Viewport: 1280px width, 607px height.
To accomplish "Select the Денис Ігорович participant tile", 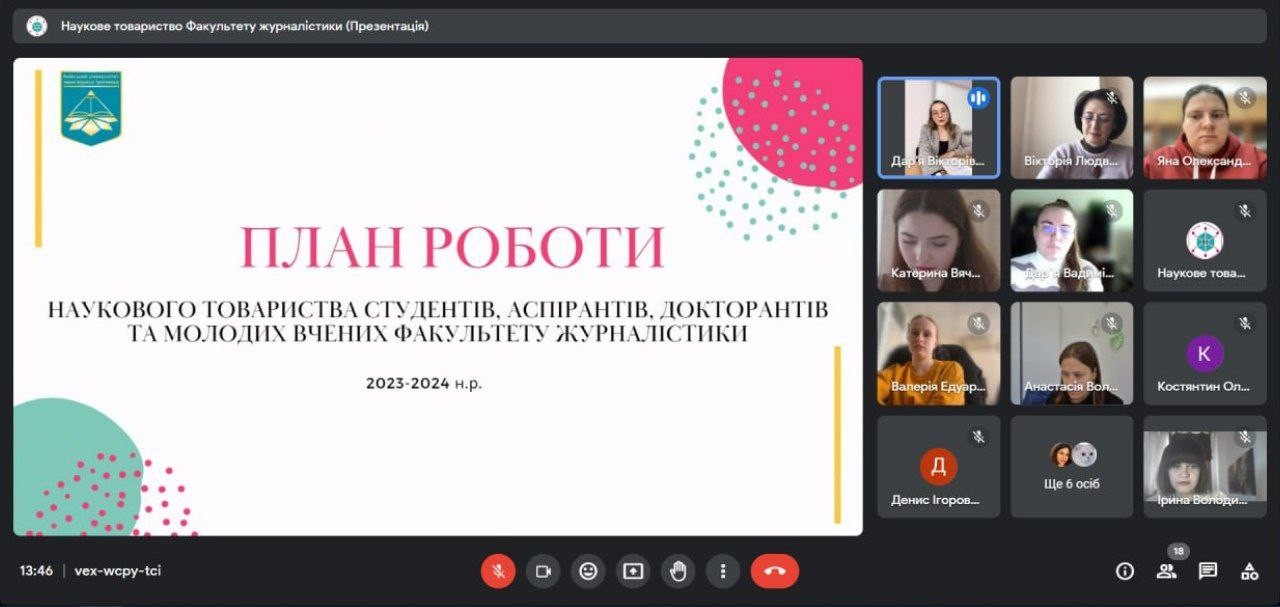I will (x=938, y=466).
